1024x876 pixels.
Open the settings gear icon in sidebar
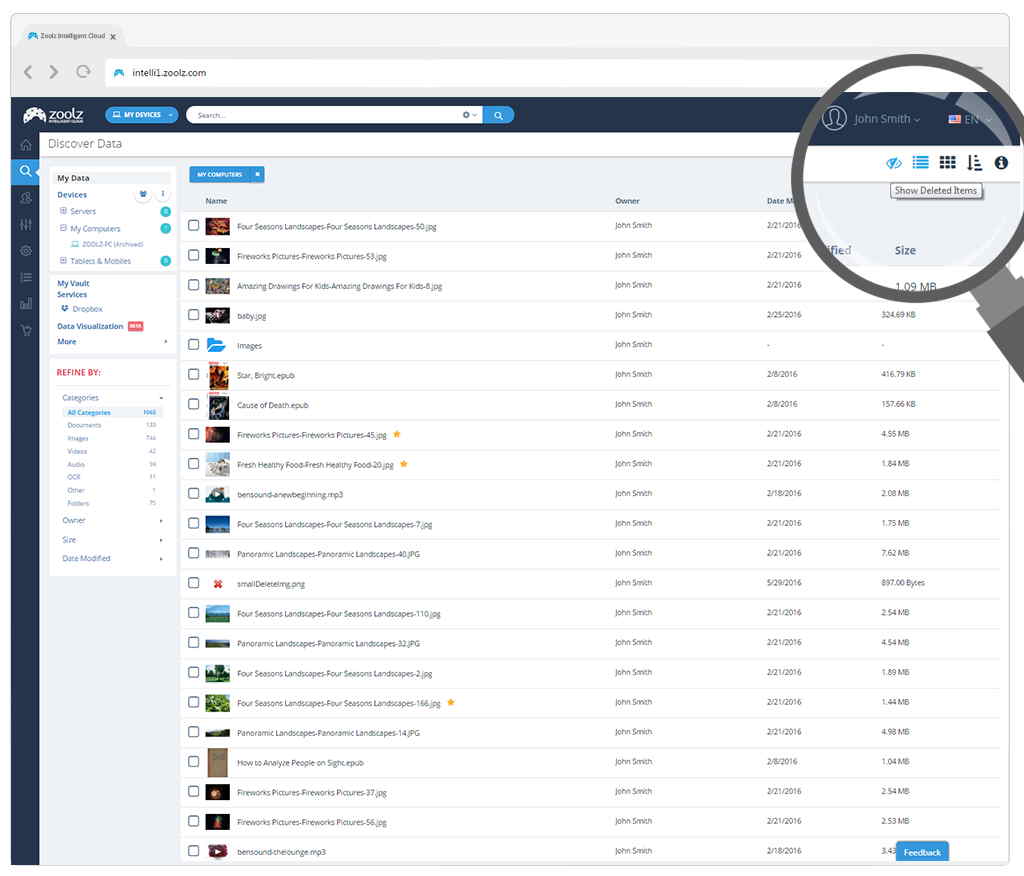coord(25,250)
